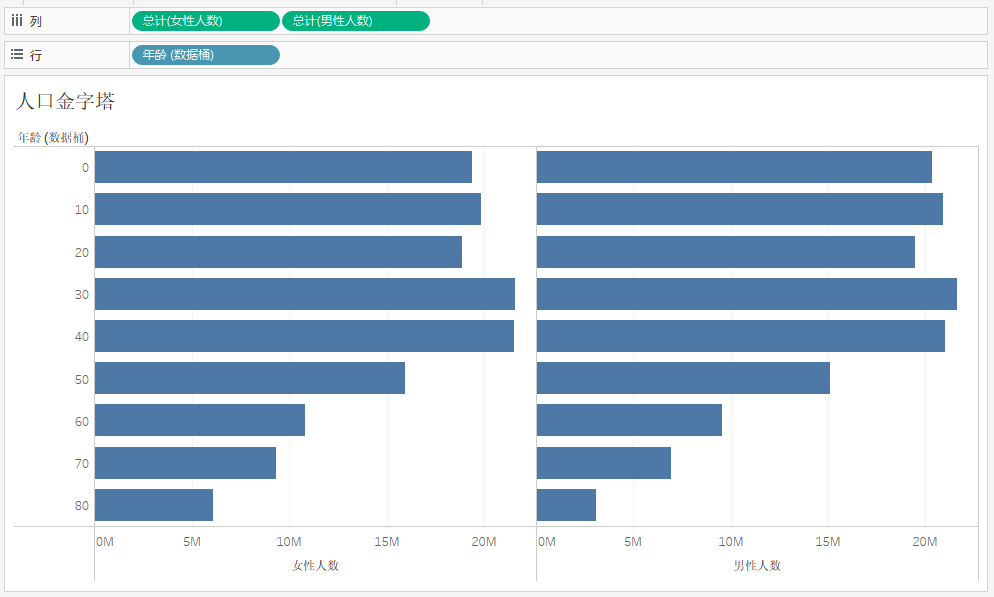The image size is (994, 597).
Task: Click the 总计(男性人数) pill on Columns shelf
Action: pos(356,21)
